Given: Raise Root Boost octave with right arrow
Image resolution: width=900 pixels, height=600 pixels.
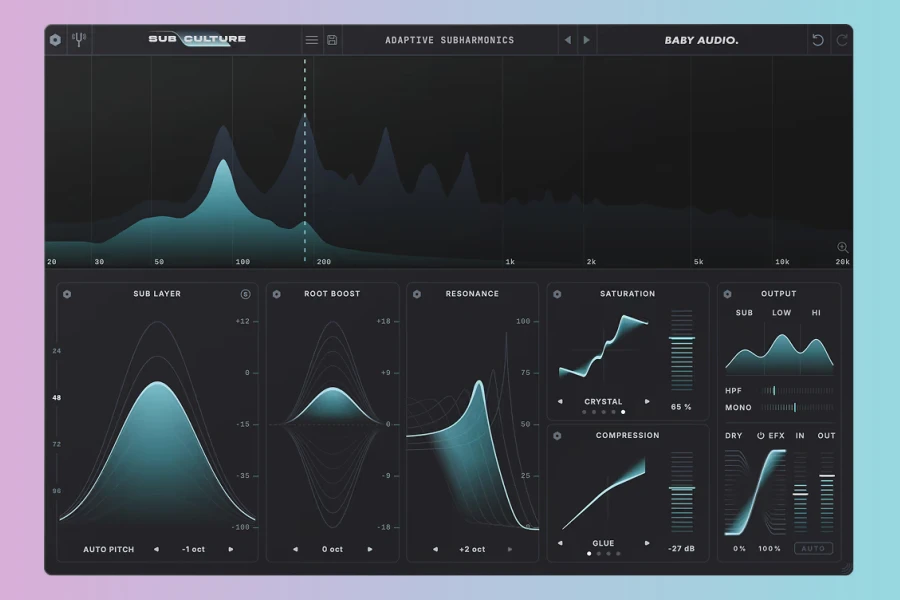Looking at the screenshot, I should (370, 549).
